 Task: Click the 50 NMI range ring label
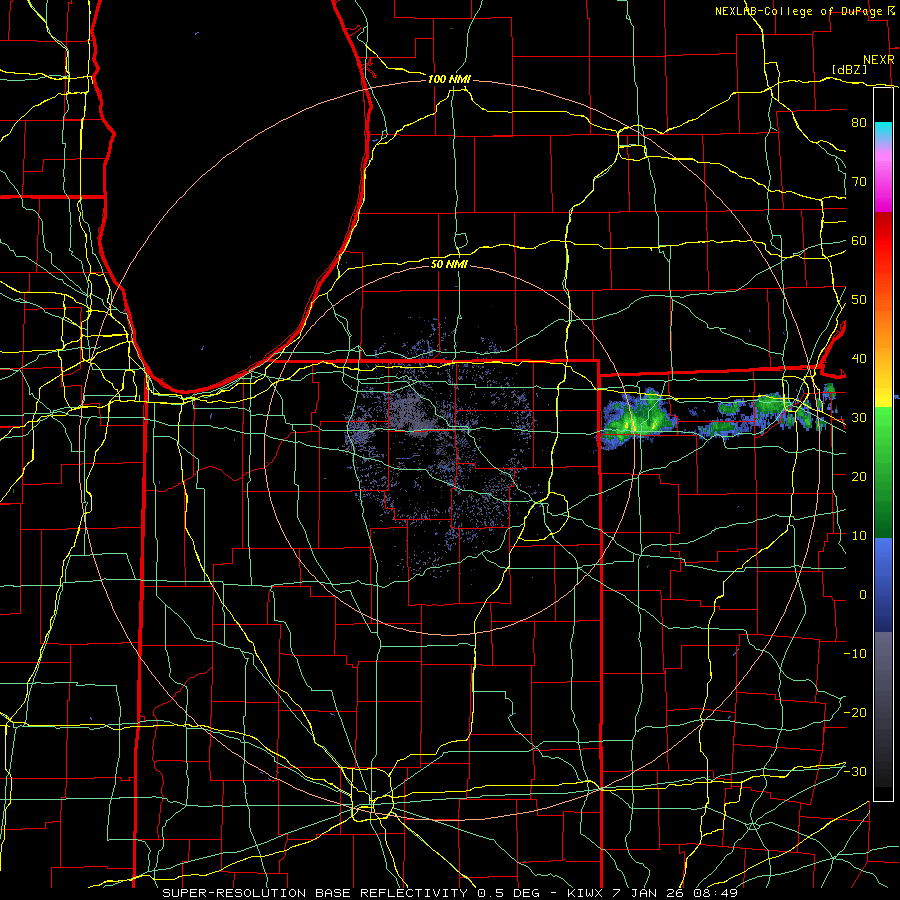(449, 264)
